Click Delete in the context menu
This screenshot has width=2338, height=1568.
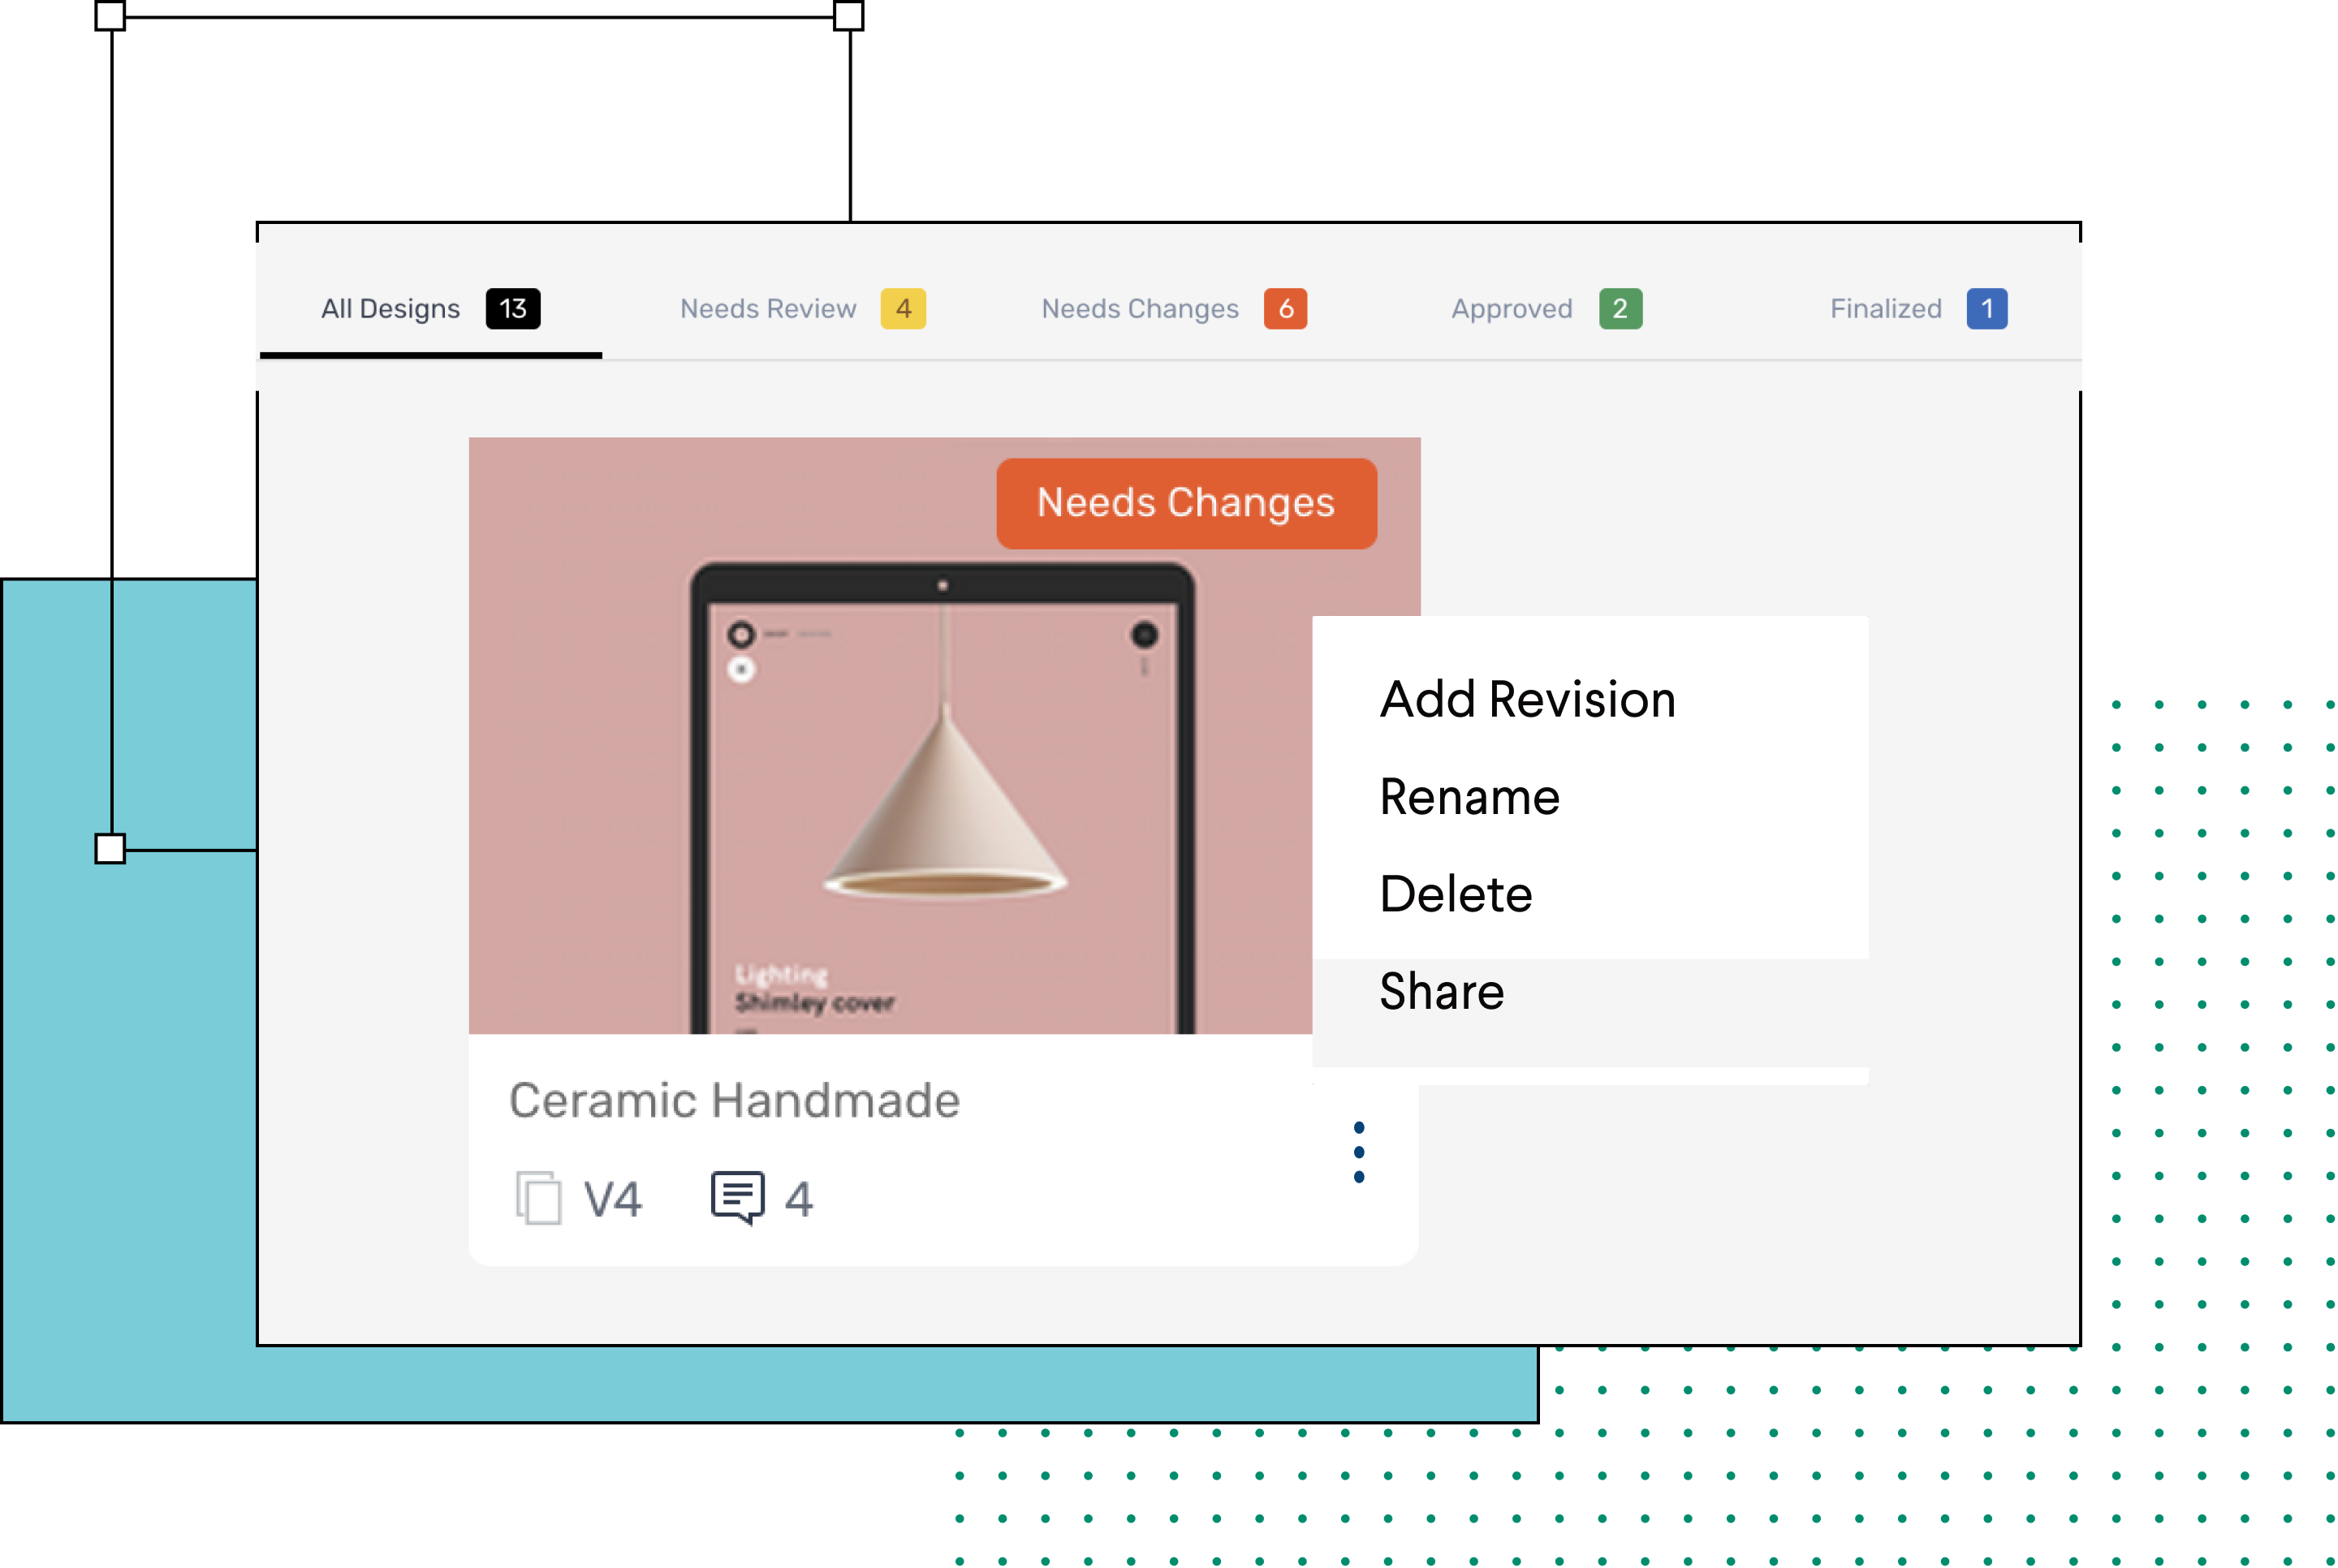(x=1455, y=893)
